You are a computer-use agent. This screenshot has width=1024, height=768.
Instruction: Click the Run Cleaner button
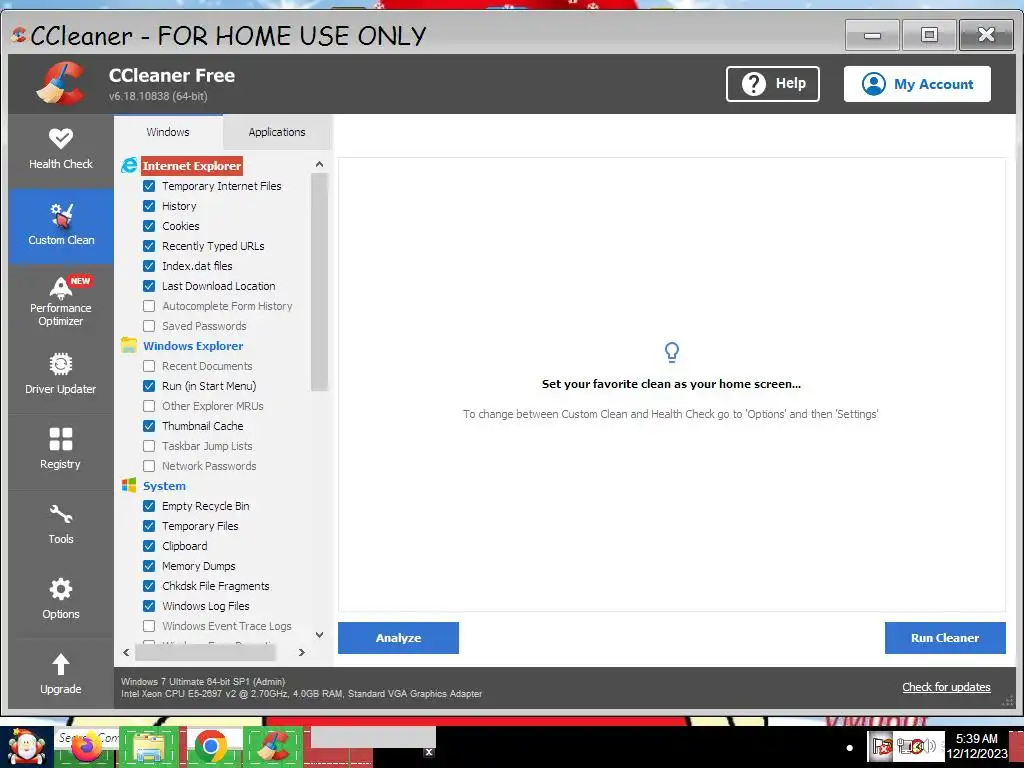click(945, 638)
